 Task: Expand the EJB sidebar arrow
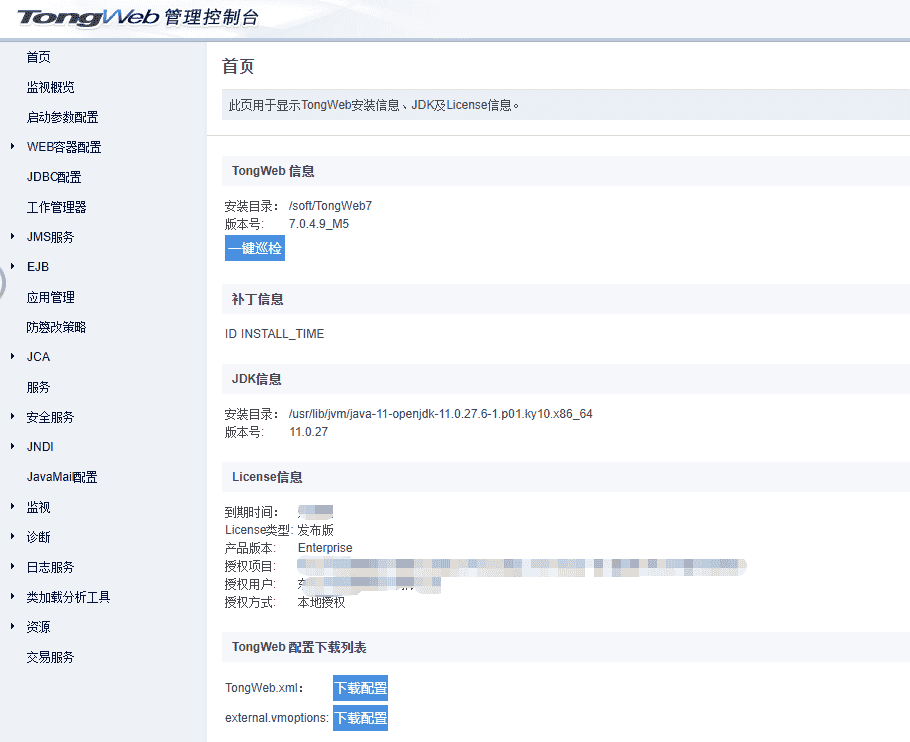[x=12, y=267]
